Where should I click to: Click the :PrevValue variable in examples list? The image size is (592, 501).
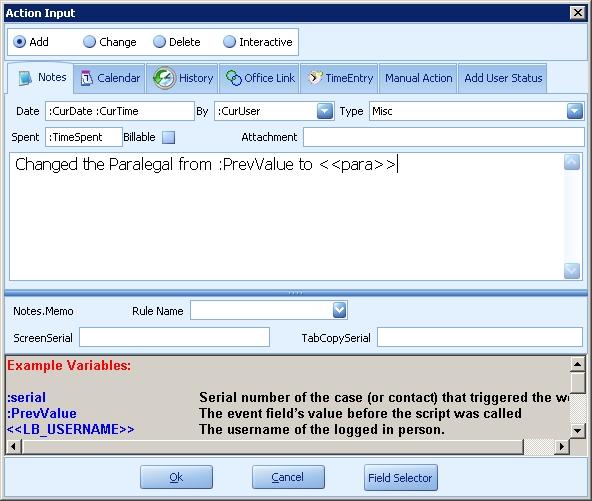click(x=42, y=413)
